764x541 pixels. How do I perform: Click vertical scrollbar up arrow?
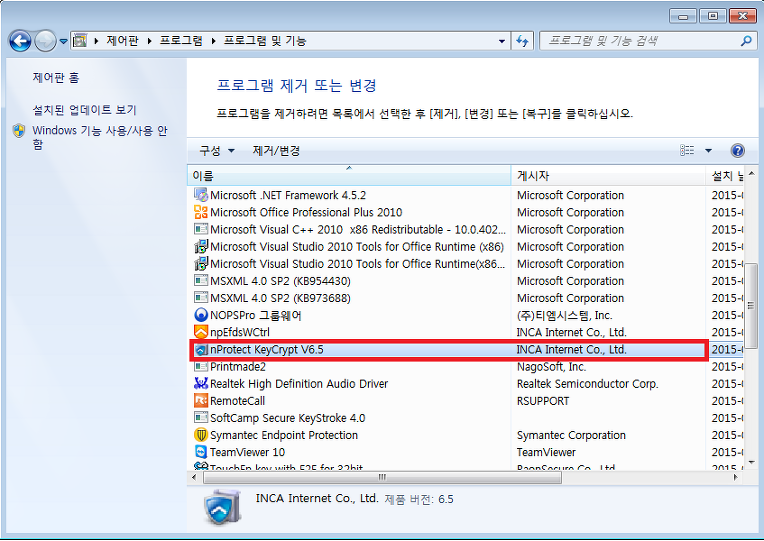pos(751,174)
